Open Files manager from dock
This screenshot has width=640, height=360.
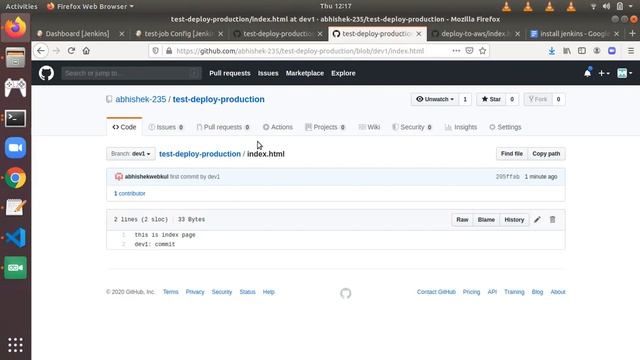pyautogui.click(x=16, y=57)
